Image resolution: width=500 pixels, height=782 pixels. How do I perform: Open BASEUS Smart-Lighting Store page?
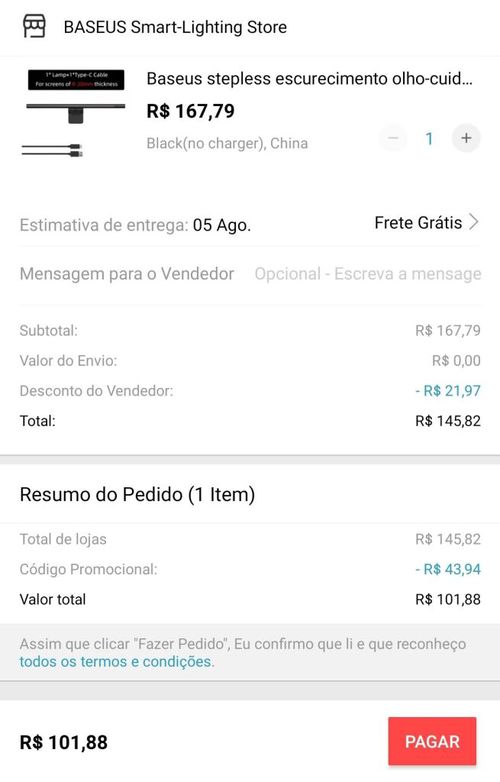click(x=175, y=27)
